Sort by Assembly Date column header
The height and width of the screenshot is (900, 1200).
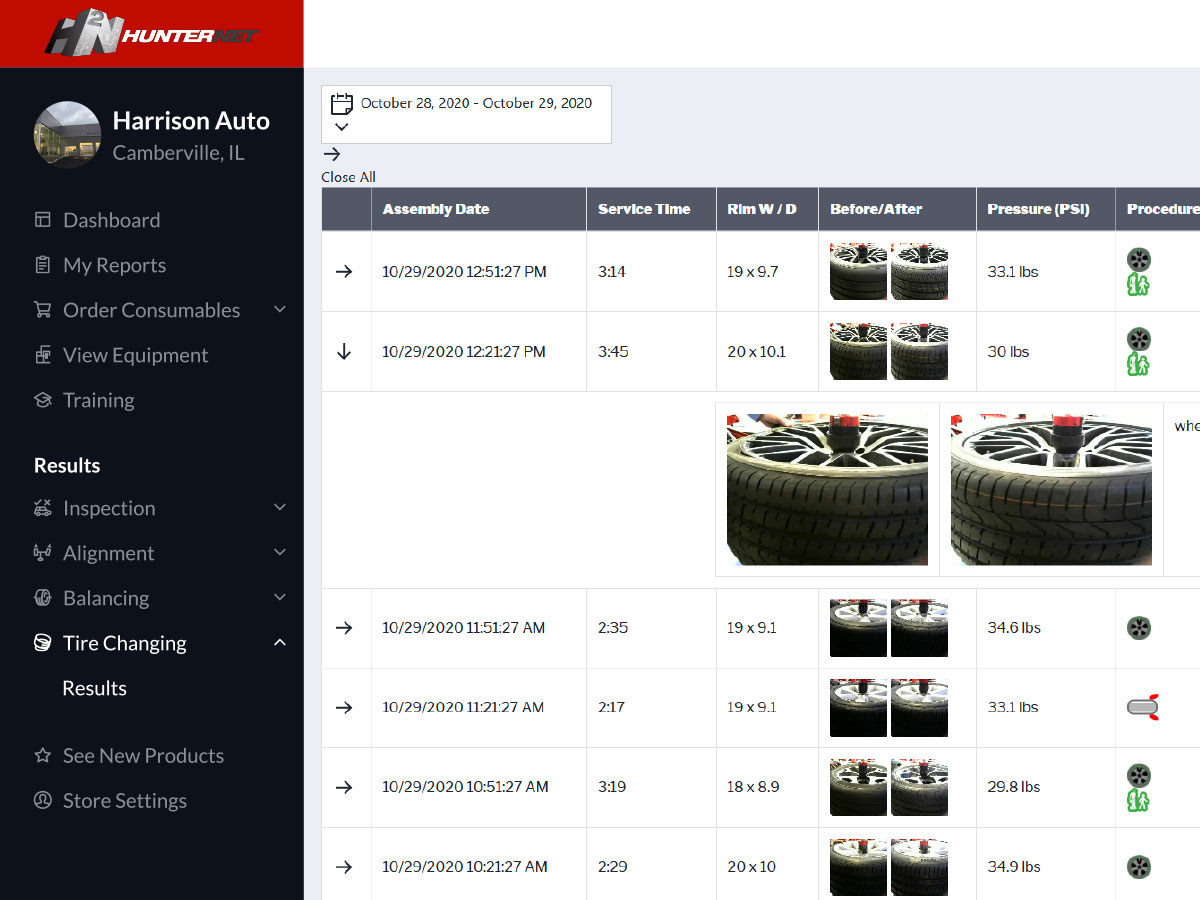pyautogui.click(x=436, y=209)
